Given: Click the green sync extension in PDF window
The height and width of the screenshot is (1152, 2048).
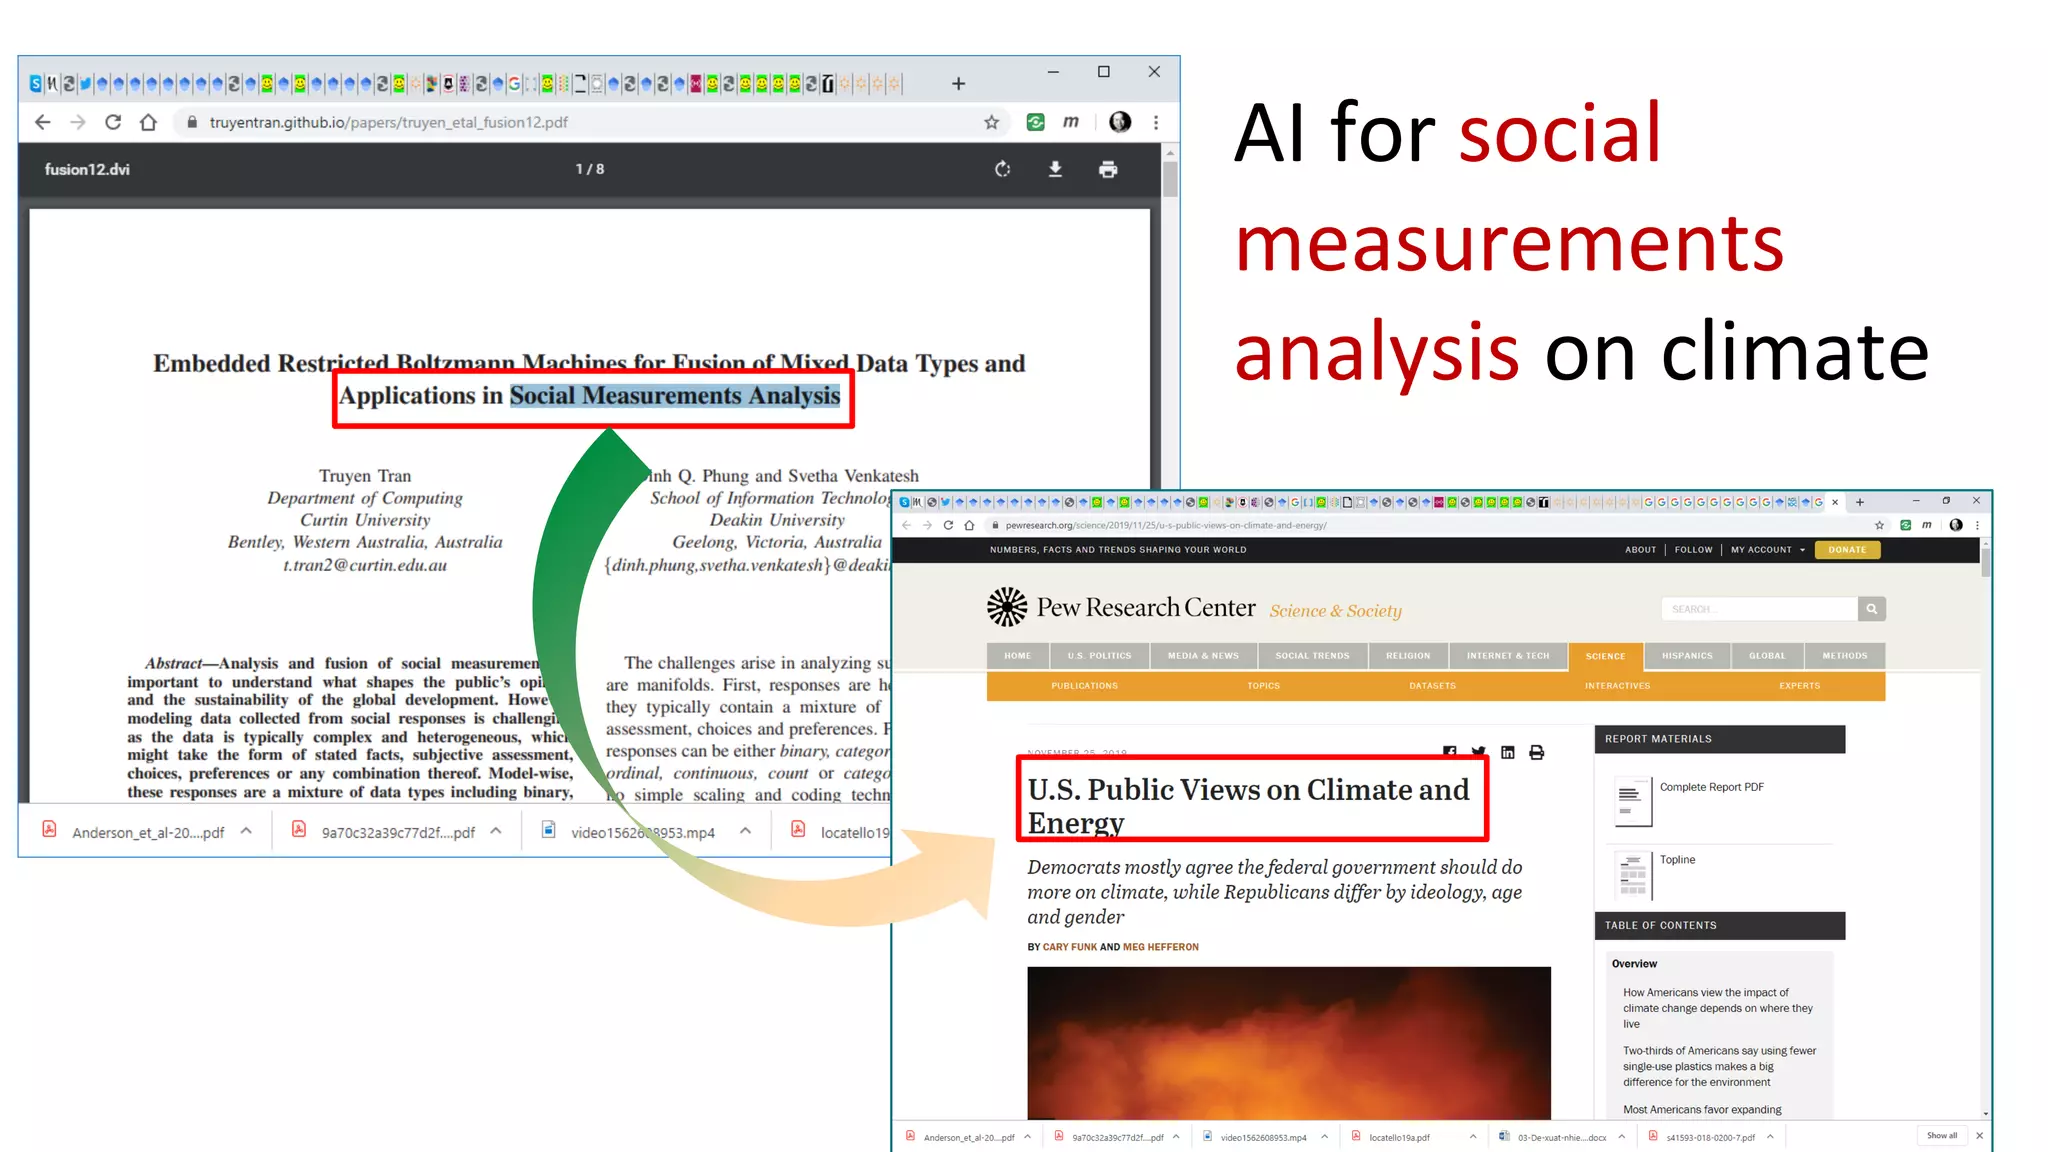Looking at the screenshot, I should click(x=1036, y=122).
